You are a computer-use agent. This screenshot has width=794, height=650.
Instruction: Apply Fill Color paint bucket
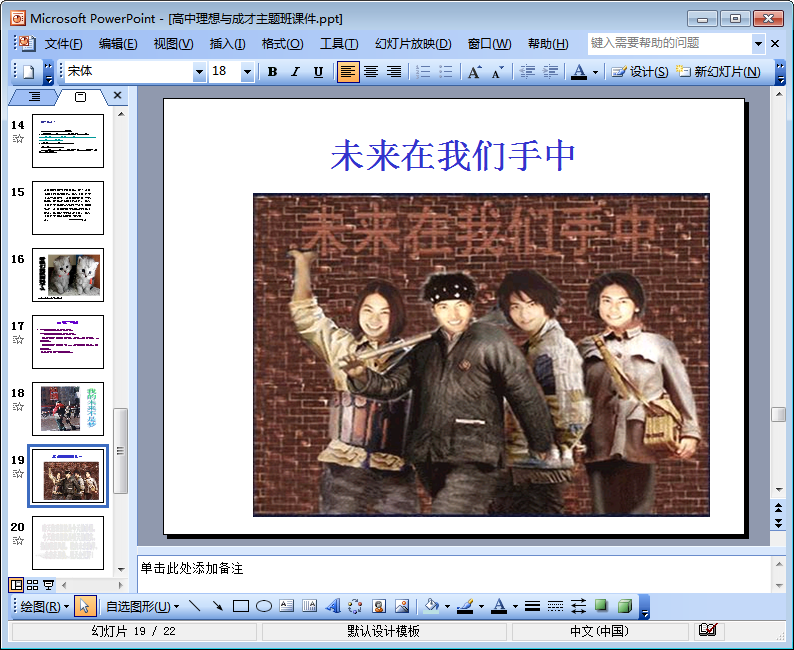click(x=431, y=606)
